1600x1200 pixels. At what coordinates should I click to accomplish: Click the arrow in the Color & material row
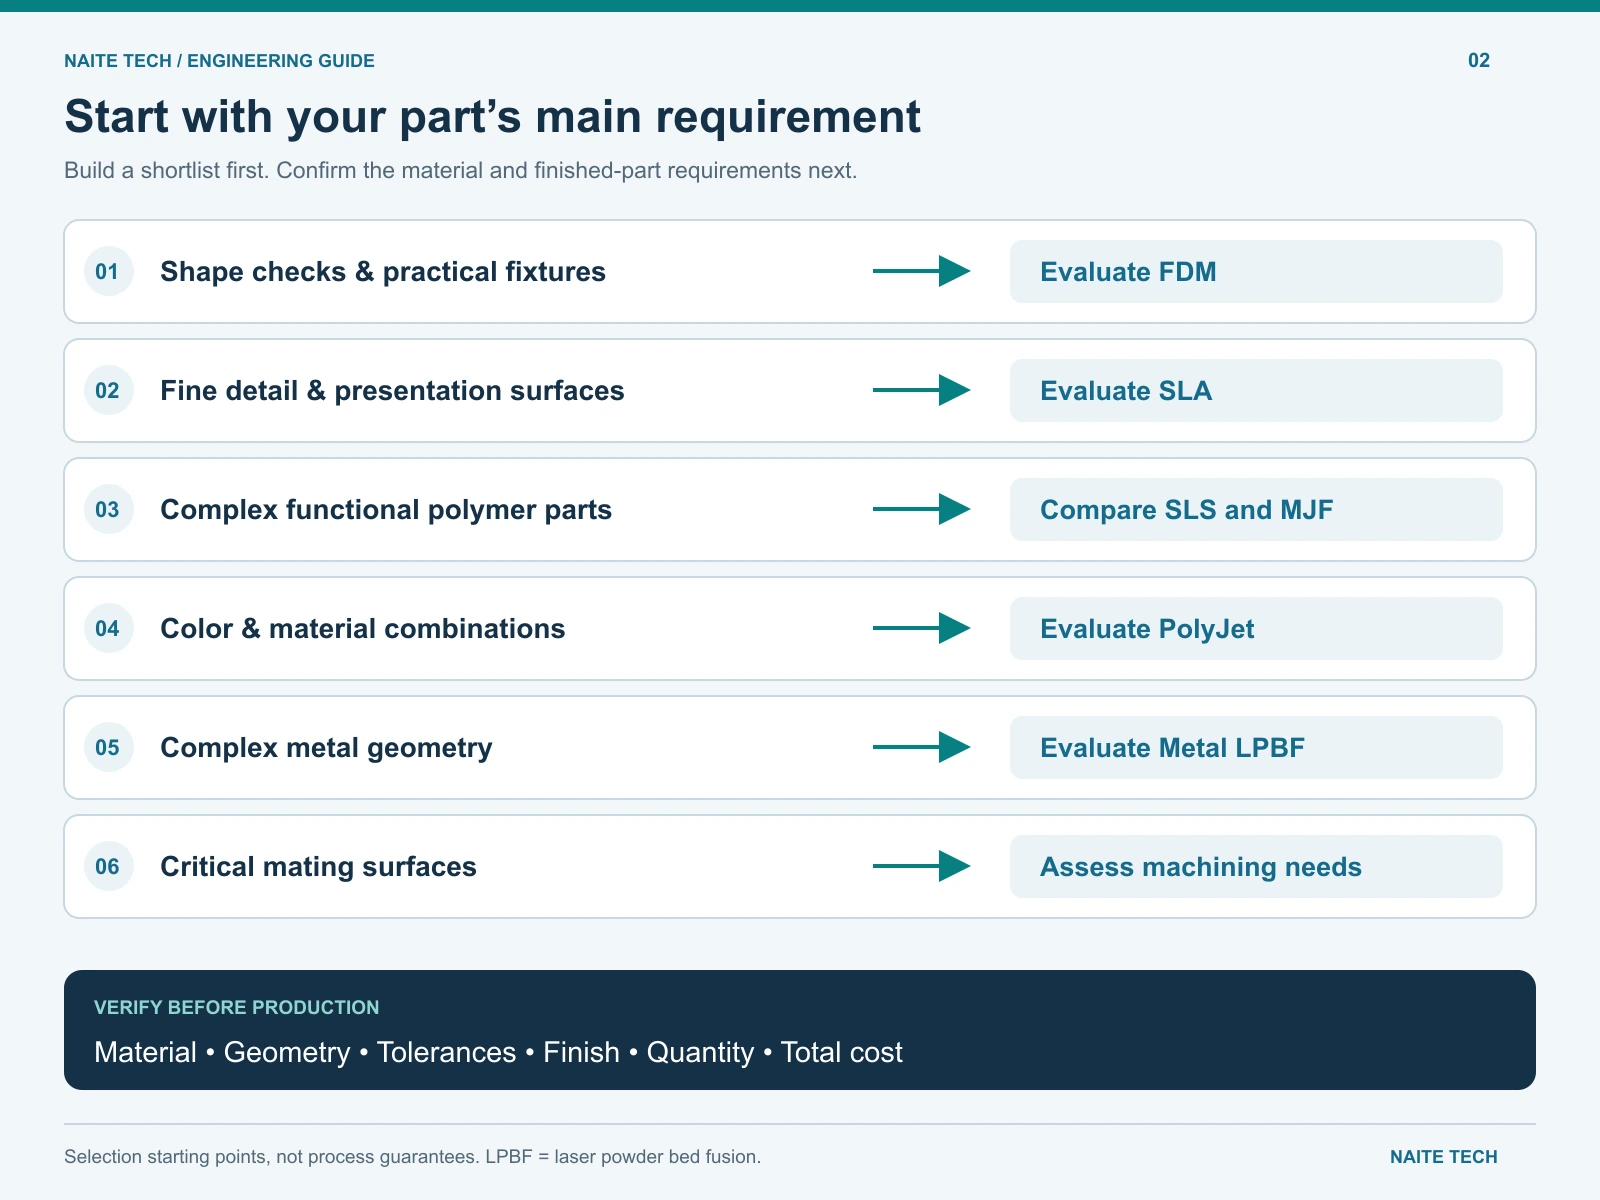(921, 628)
